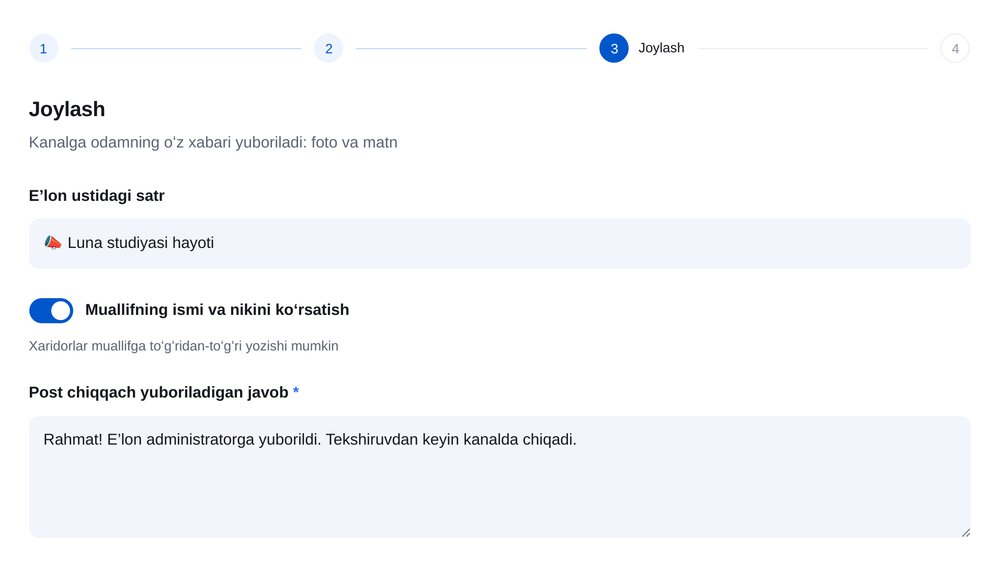1000x567 pixels.
Task: Toggle Muallifning ismi va nikini ko'rsatish switch
Action: [51, 311]
